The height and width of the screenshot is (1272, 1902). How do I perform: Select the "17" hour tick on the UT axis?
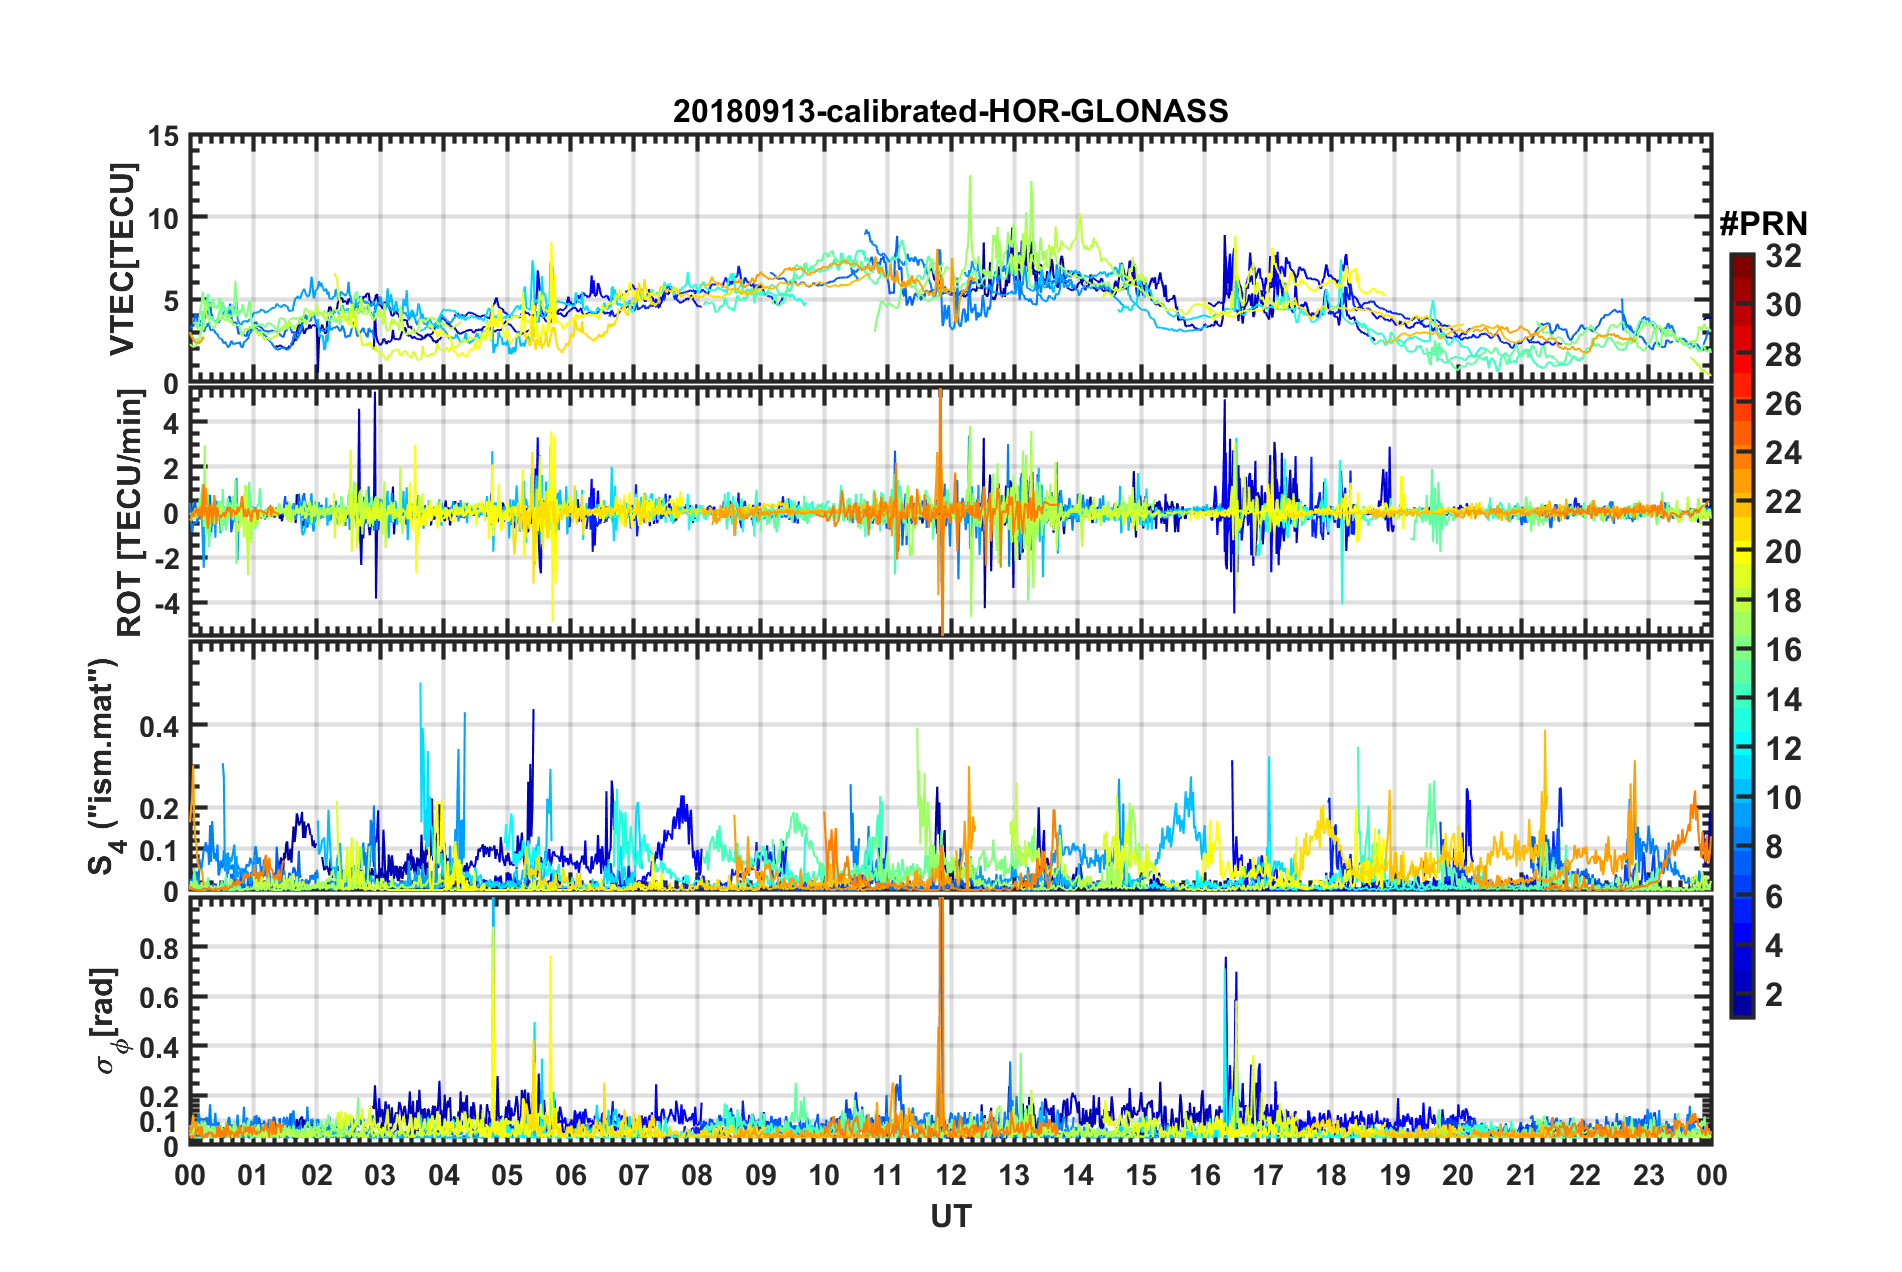(1268, 1175)
